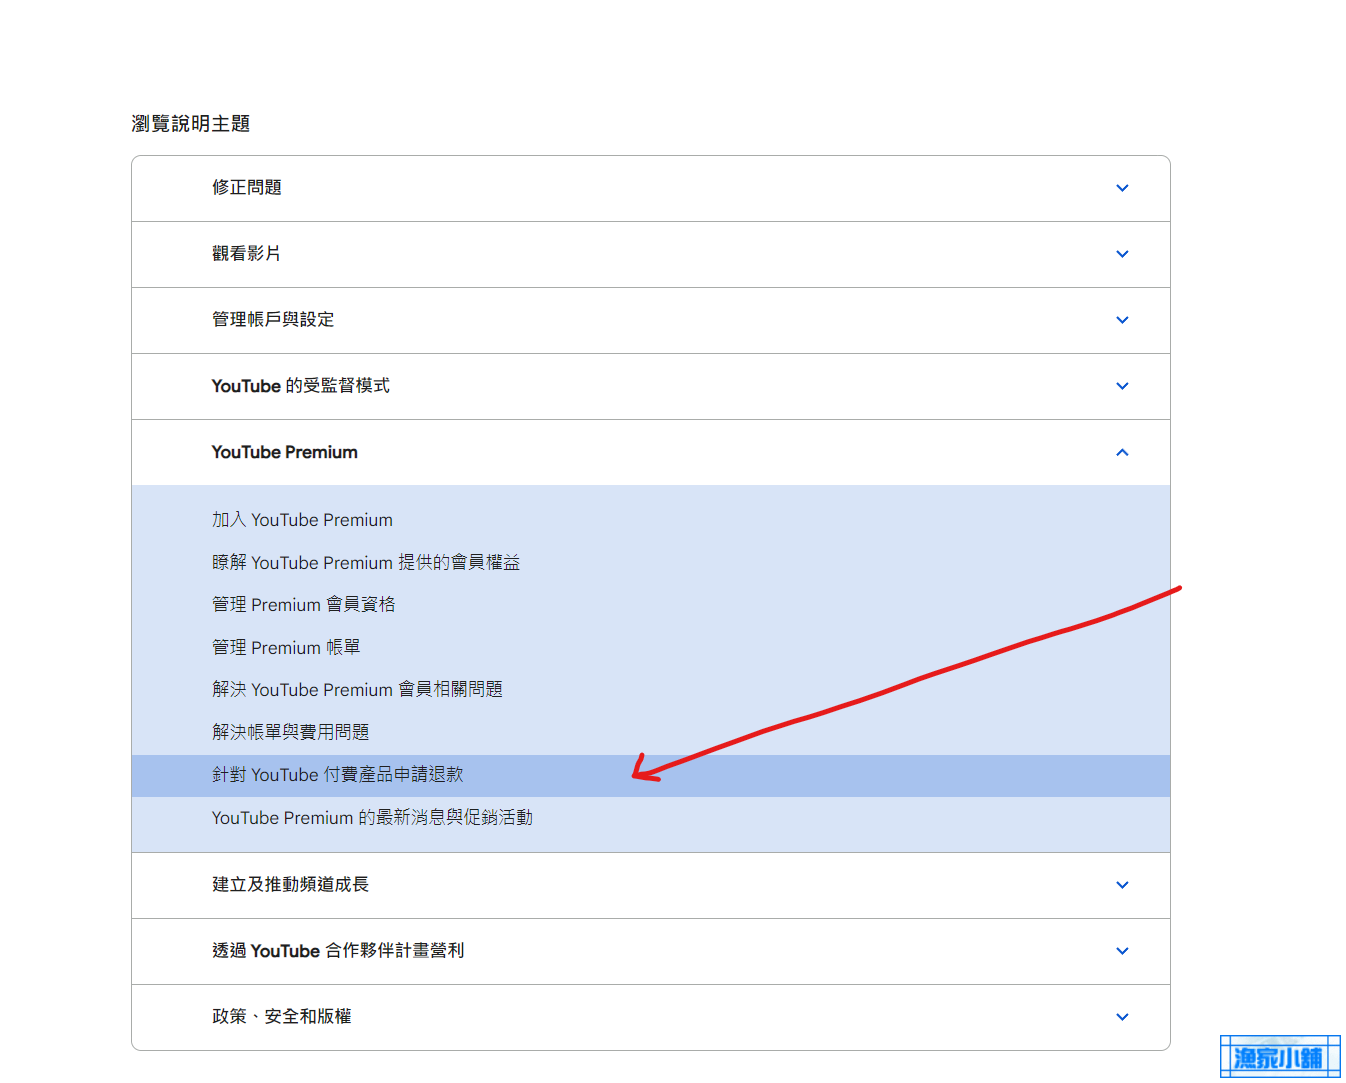The image size is (1346, 1083).
Task: Expand the 觀看影片 section chevron
Action: point(1122,254)
